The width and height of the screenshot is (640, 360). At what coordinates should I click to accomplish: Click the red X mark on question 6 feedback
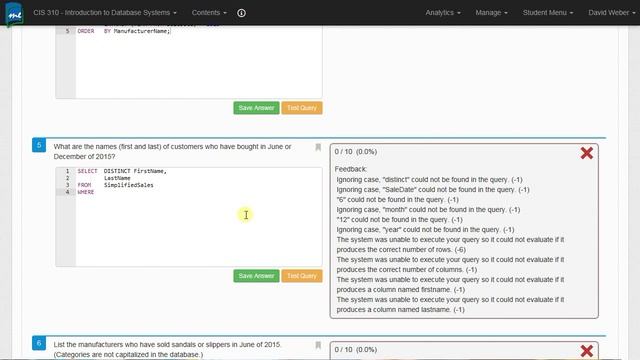click(587, 351)
